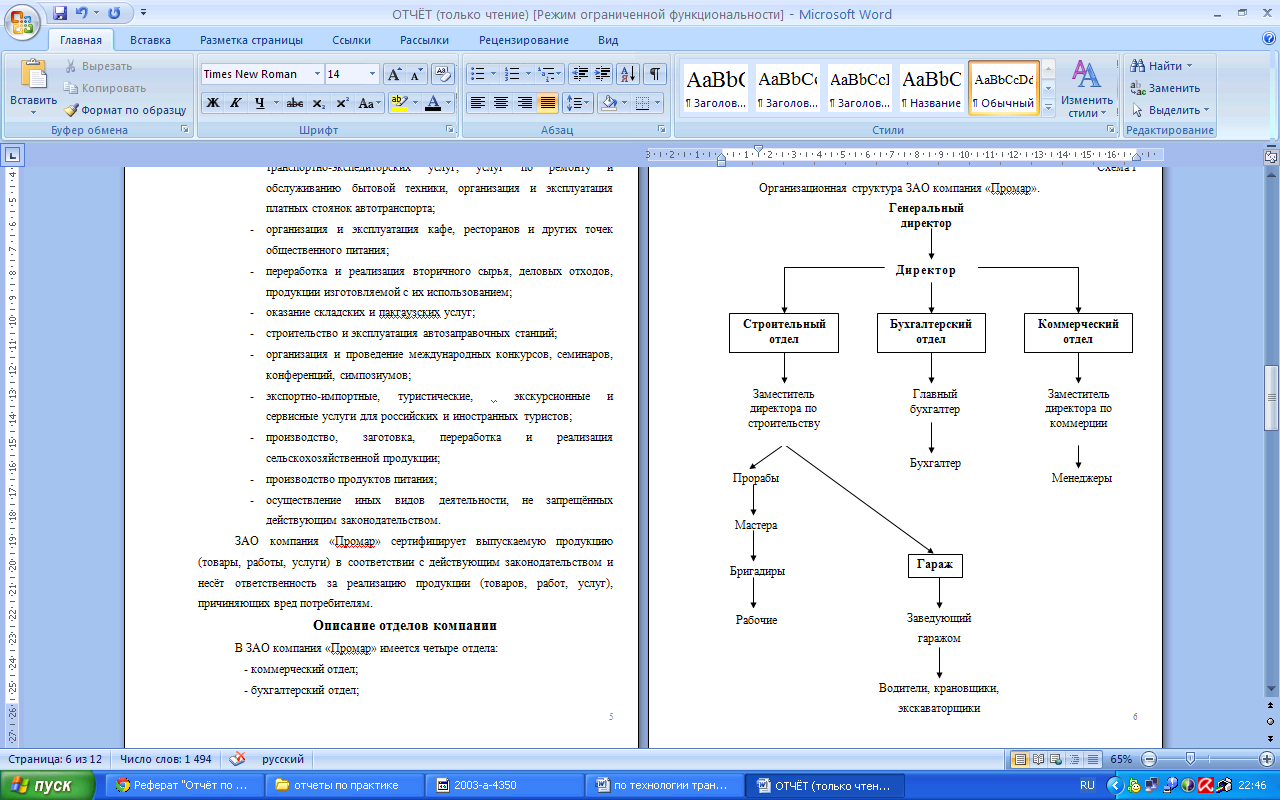1280x800 pixels.
Task: Open line spacing dropdown
Action: click(578, 103)
